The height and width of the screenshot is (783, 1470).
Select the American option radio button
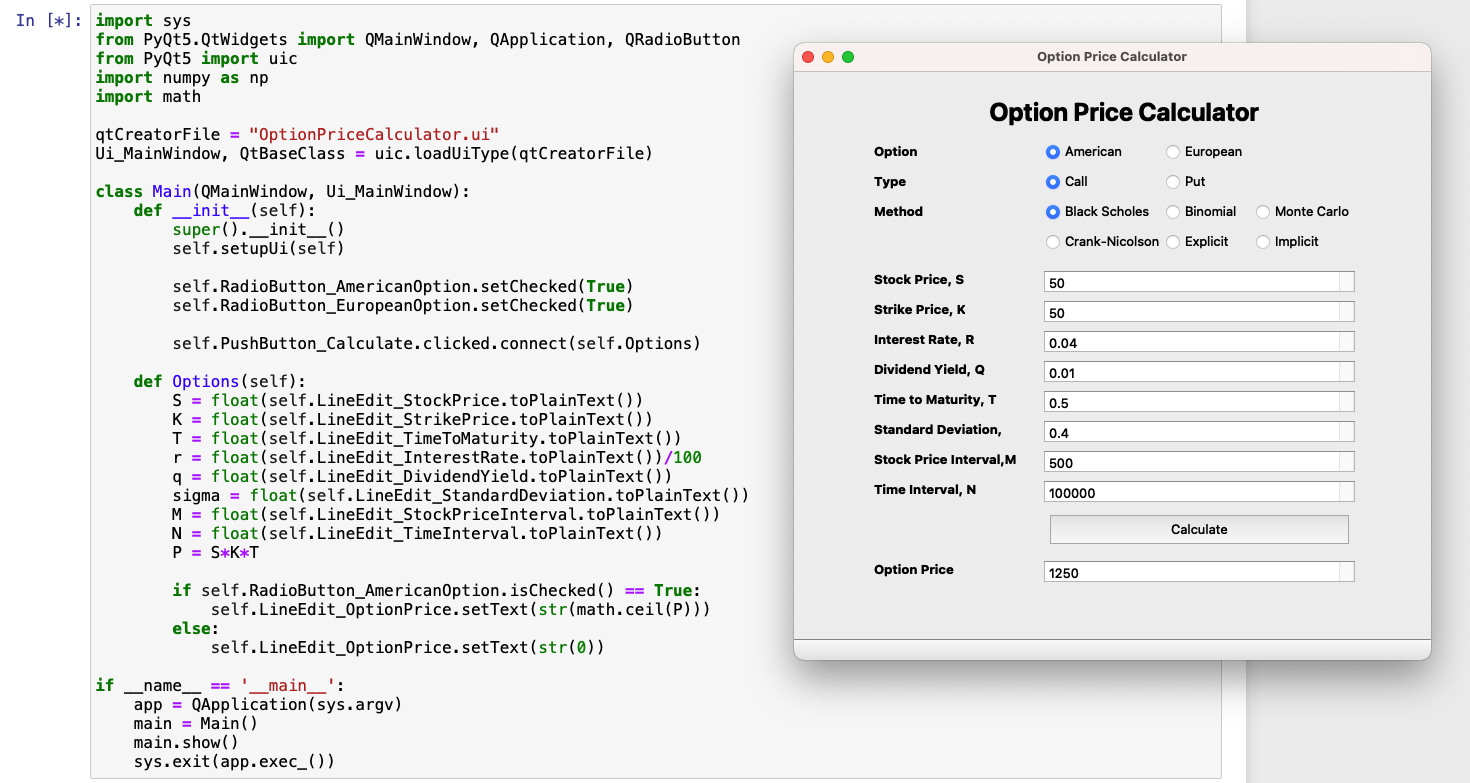[x=1052, y=152]
